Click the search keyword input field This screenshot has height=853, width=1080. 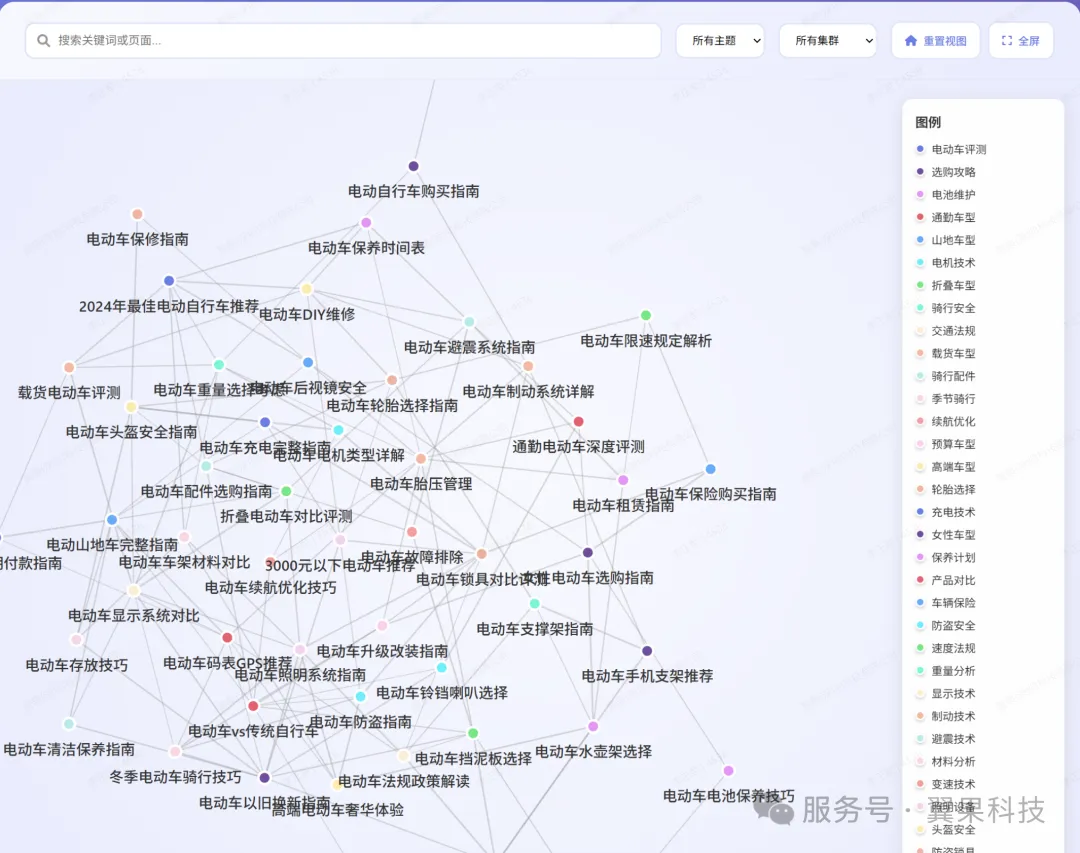click(343, 41)
